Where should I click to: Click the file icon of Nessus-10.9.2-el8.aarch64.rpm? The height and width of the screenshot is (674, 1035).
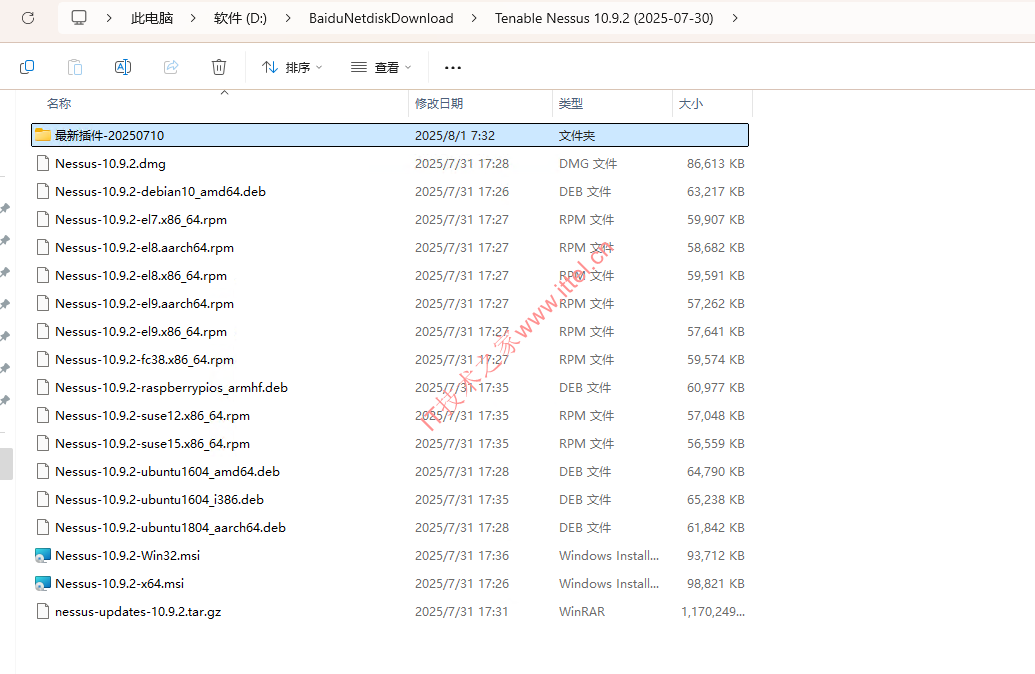pyautogui.click(x=43, y=248)
